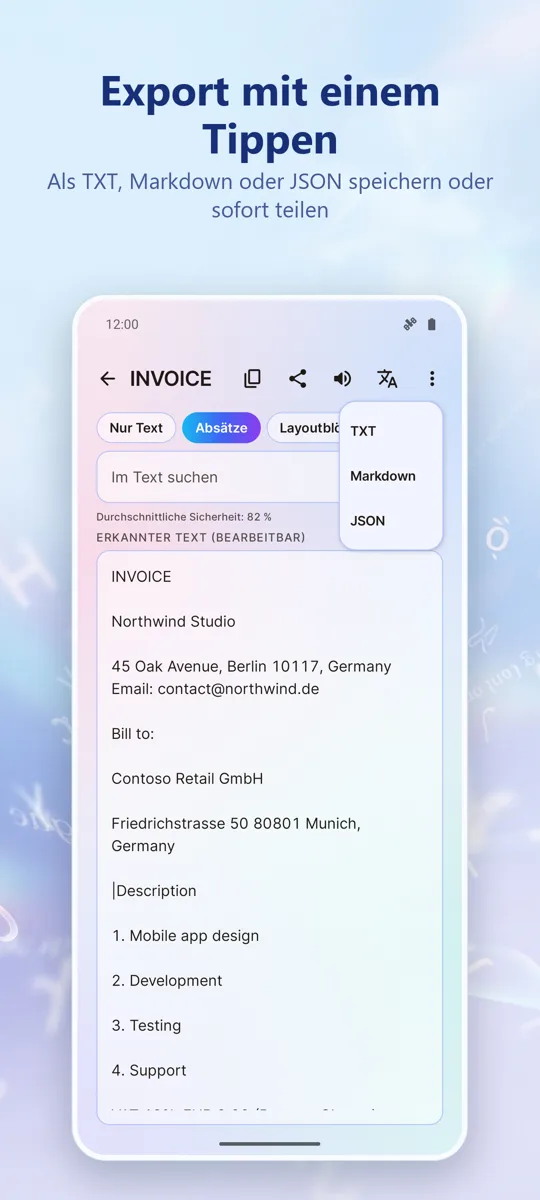Viewport: 540px width, 1200px height.
Task: Choose TXT from the export menu
Action: point(391,431)
